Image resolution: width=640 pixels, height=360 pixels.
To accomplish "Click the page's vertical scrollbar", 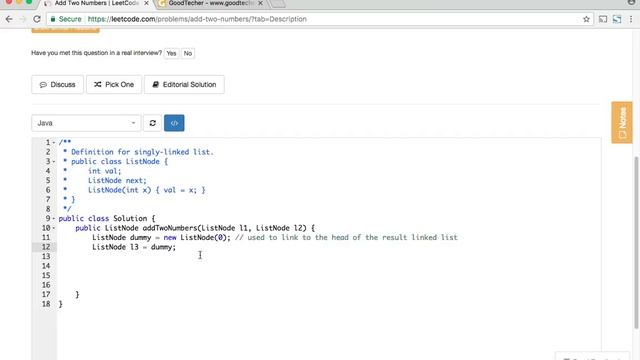I will (x=636, y=242).
